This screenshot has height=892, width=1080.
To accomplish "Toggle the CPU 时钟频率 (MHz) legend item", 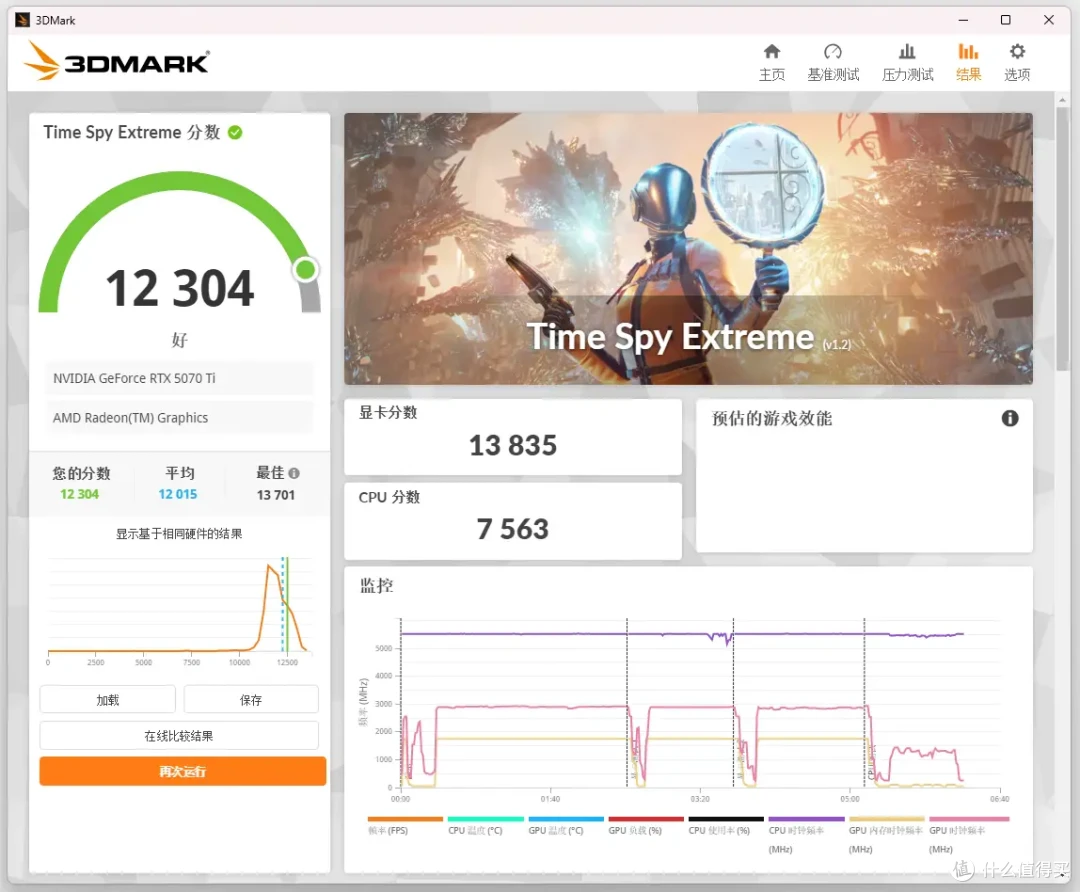I will tap(806, 835).
